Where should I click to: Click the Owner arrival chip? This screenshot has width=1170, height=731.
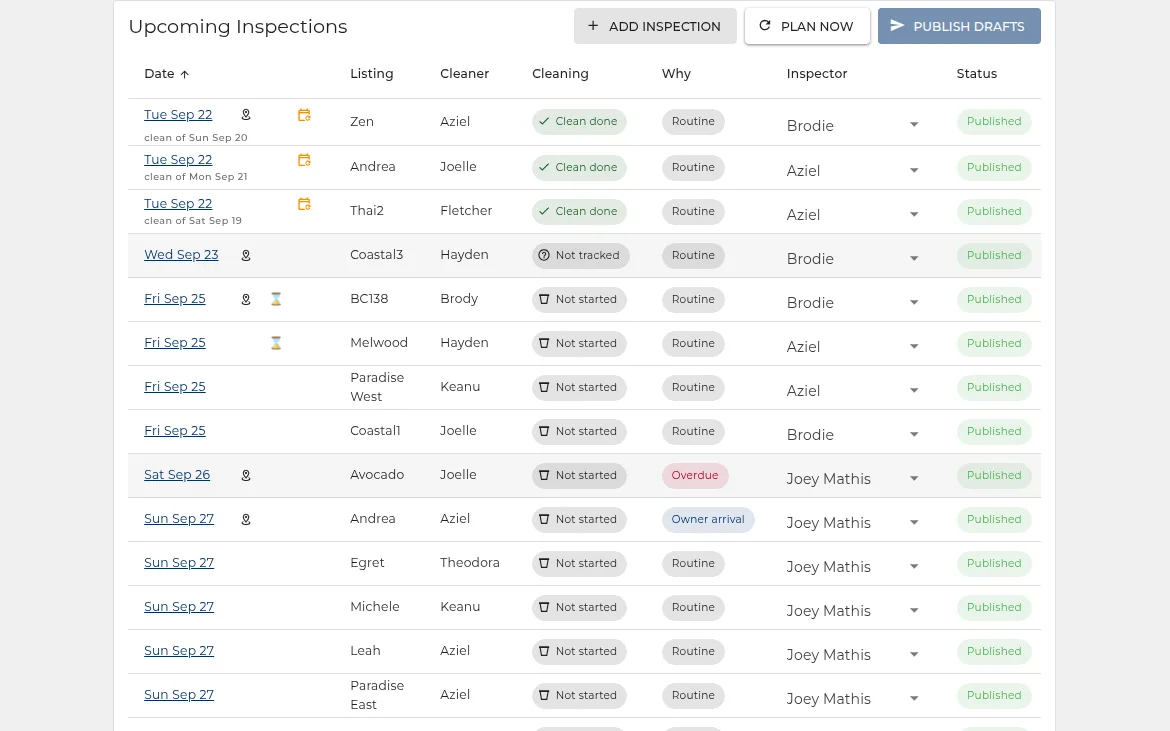click(708, 519)
